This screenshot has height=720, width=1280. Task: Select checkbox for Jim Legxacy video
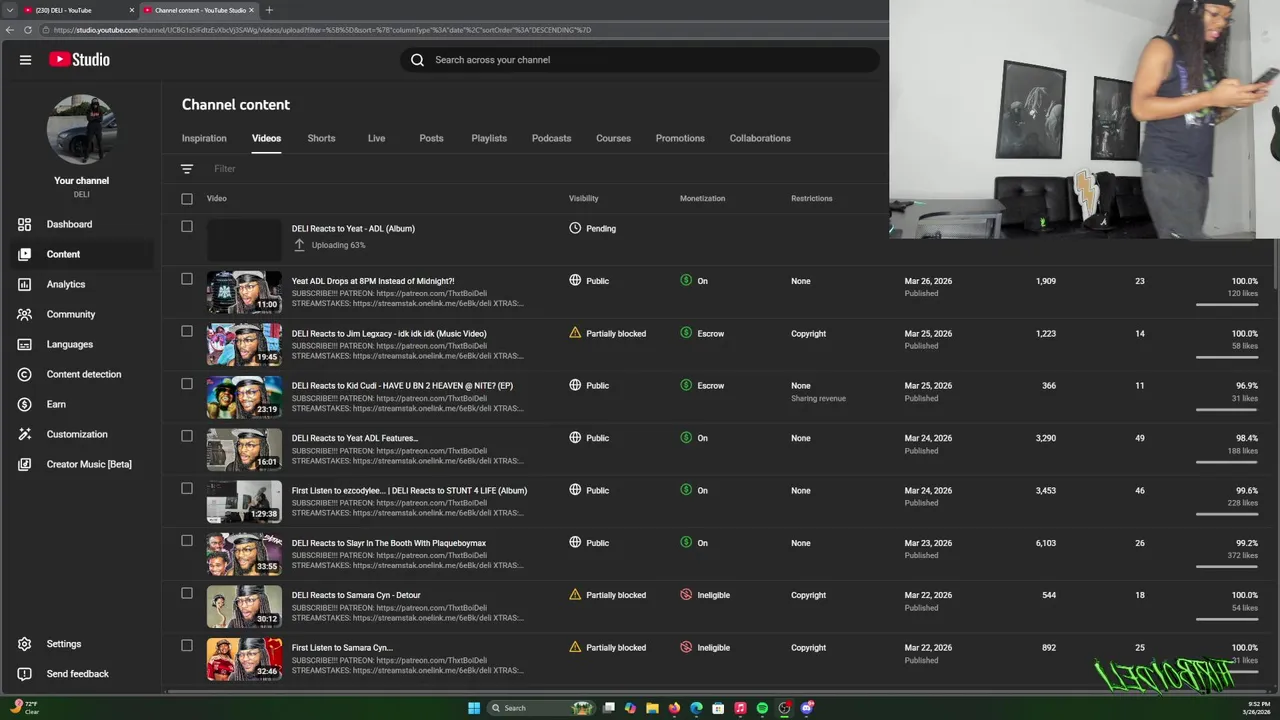pyautogui.click(x=187, y=331)
